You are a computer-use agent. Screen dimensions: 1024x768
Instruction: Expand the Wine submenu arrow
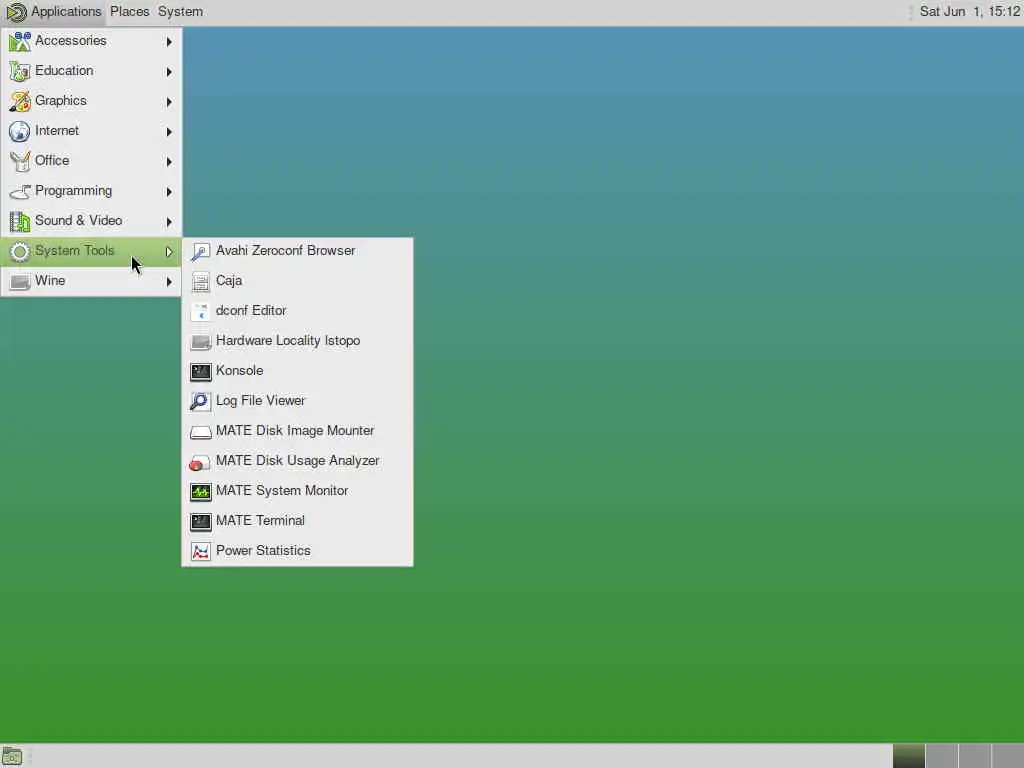coord(169,282)
